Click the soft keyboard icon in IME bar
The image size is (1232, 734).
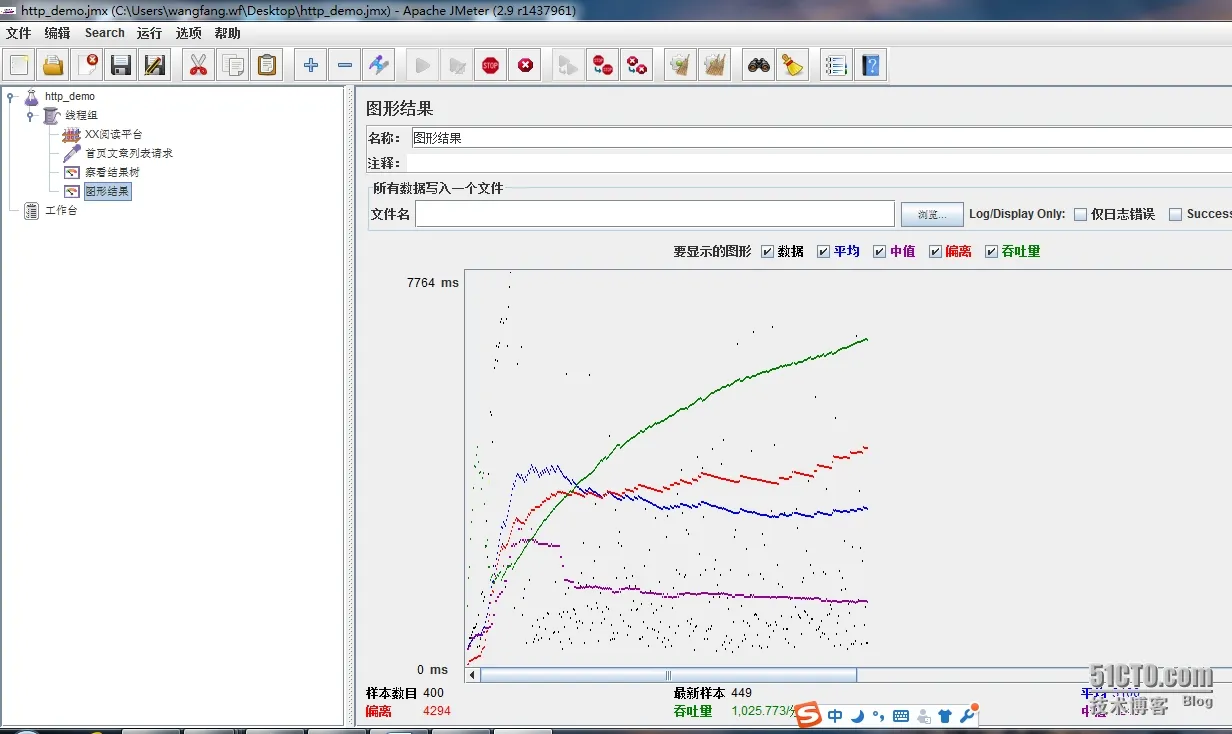[x=900, y=716]
